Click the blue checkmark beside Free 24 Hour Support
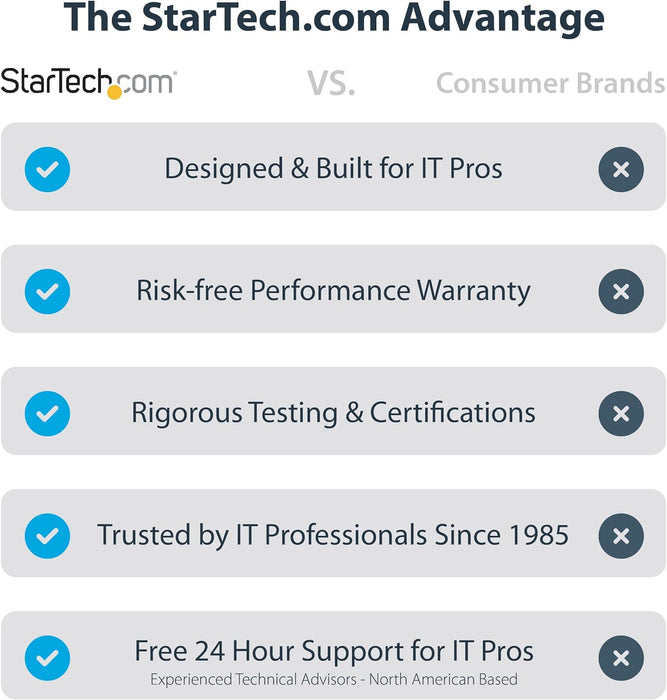This screenshot has height=700, width=667. point(47,657)
